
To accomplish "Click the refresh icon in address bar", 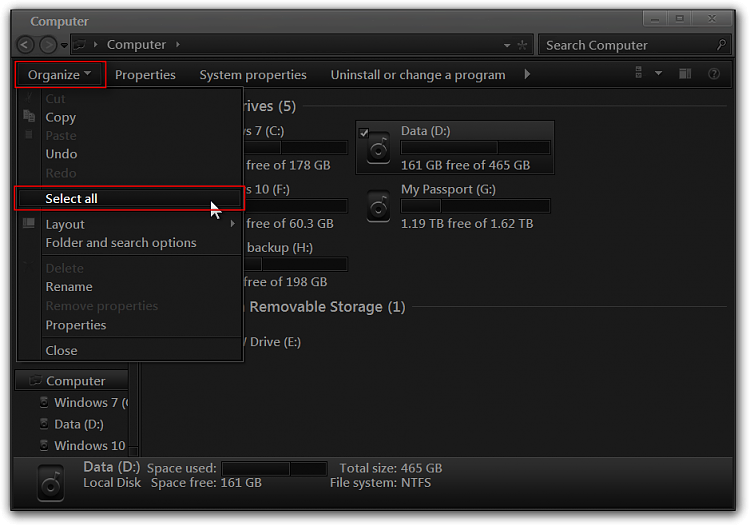I will pos(522,45).
